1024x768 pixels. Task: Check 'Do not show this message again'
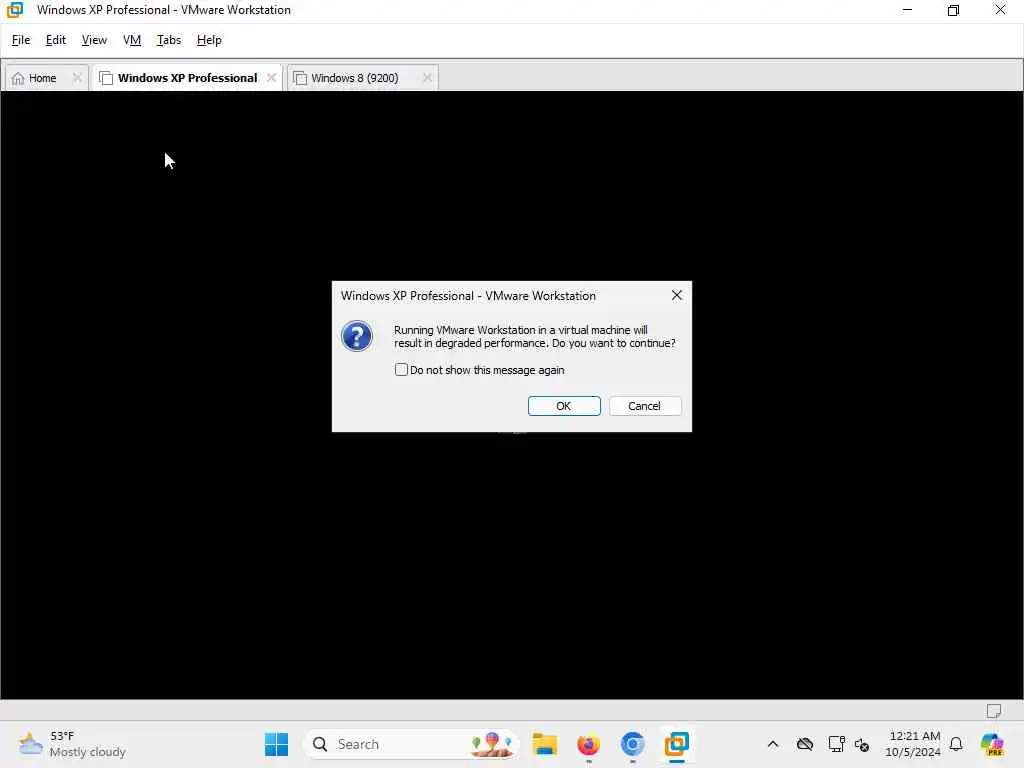tap(401, 370)
